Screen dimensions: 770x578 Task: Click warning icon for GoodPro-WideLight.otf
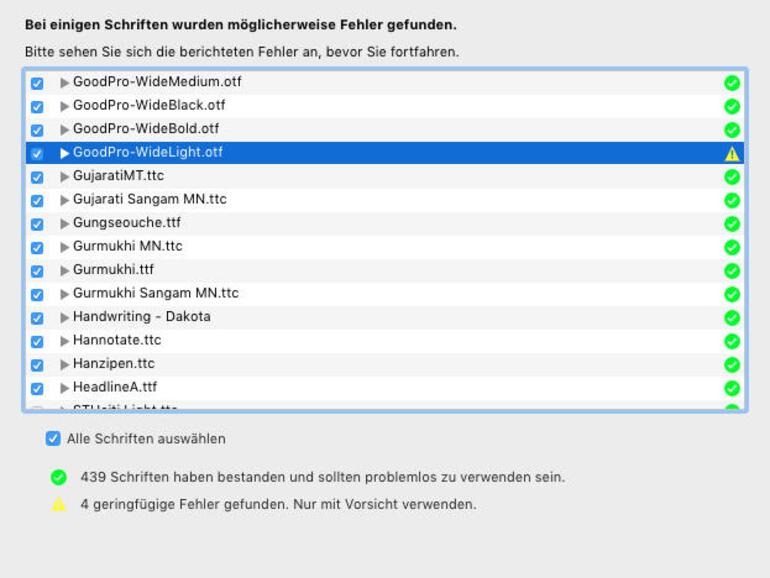pyautogui.click(x=731, y=153)
